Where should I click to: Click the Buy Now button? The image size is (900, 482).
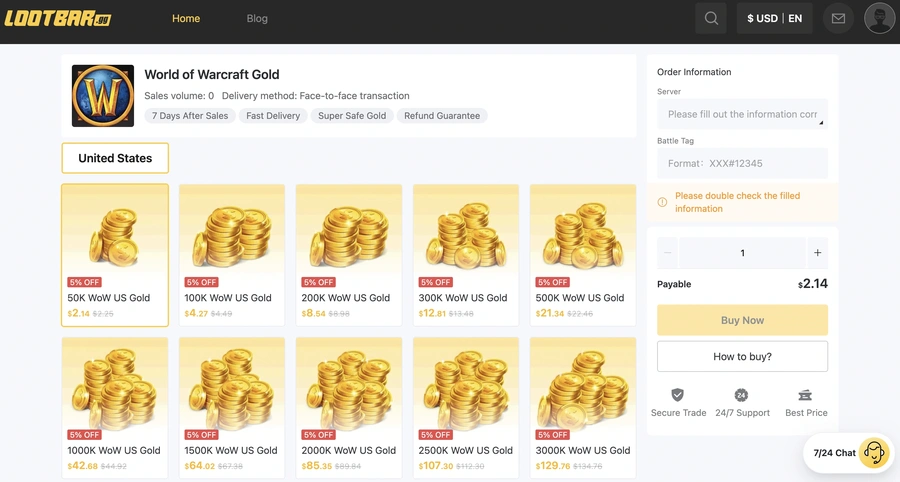(x=742, y=320)
